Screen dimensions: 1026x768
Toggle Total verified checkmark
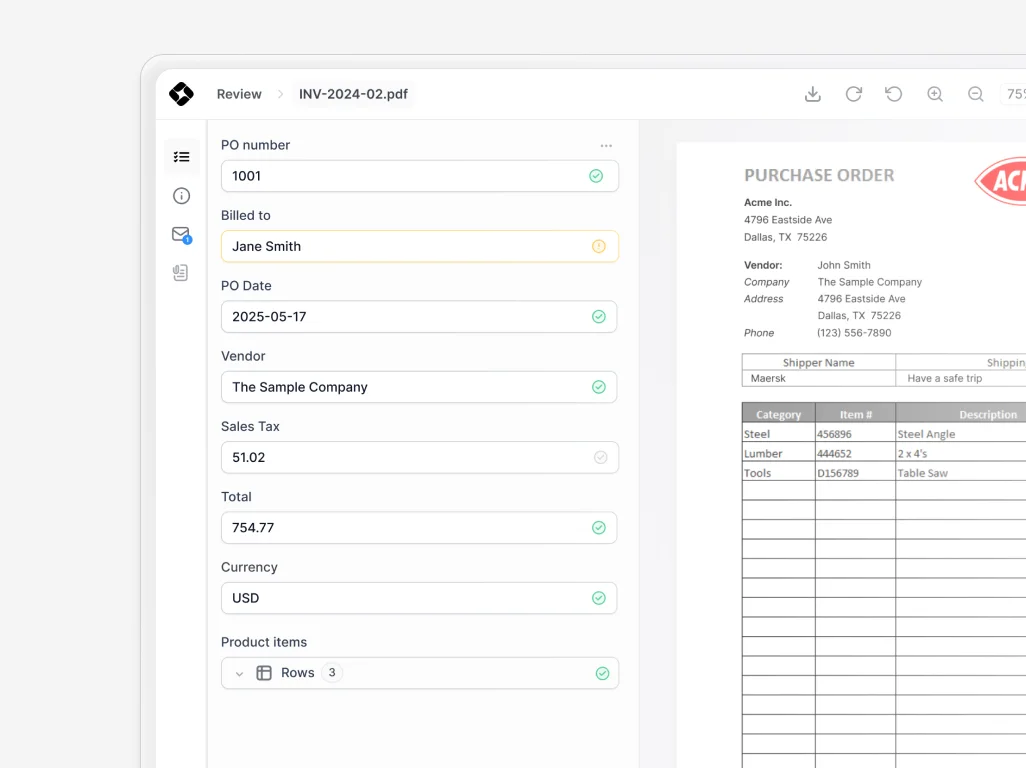pyautogui.click(x=599, y=528)
